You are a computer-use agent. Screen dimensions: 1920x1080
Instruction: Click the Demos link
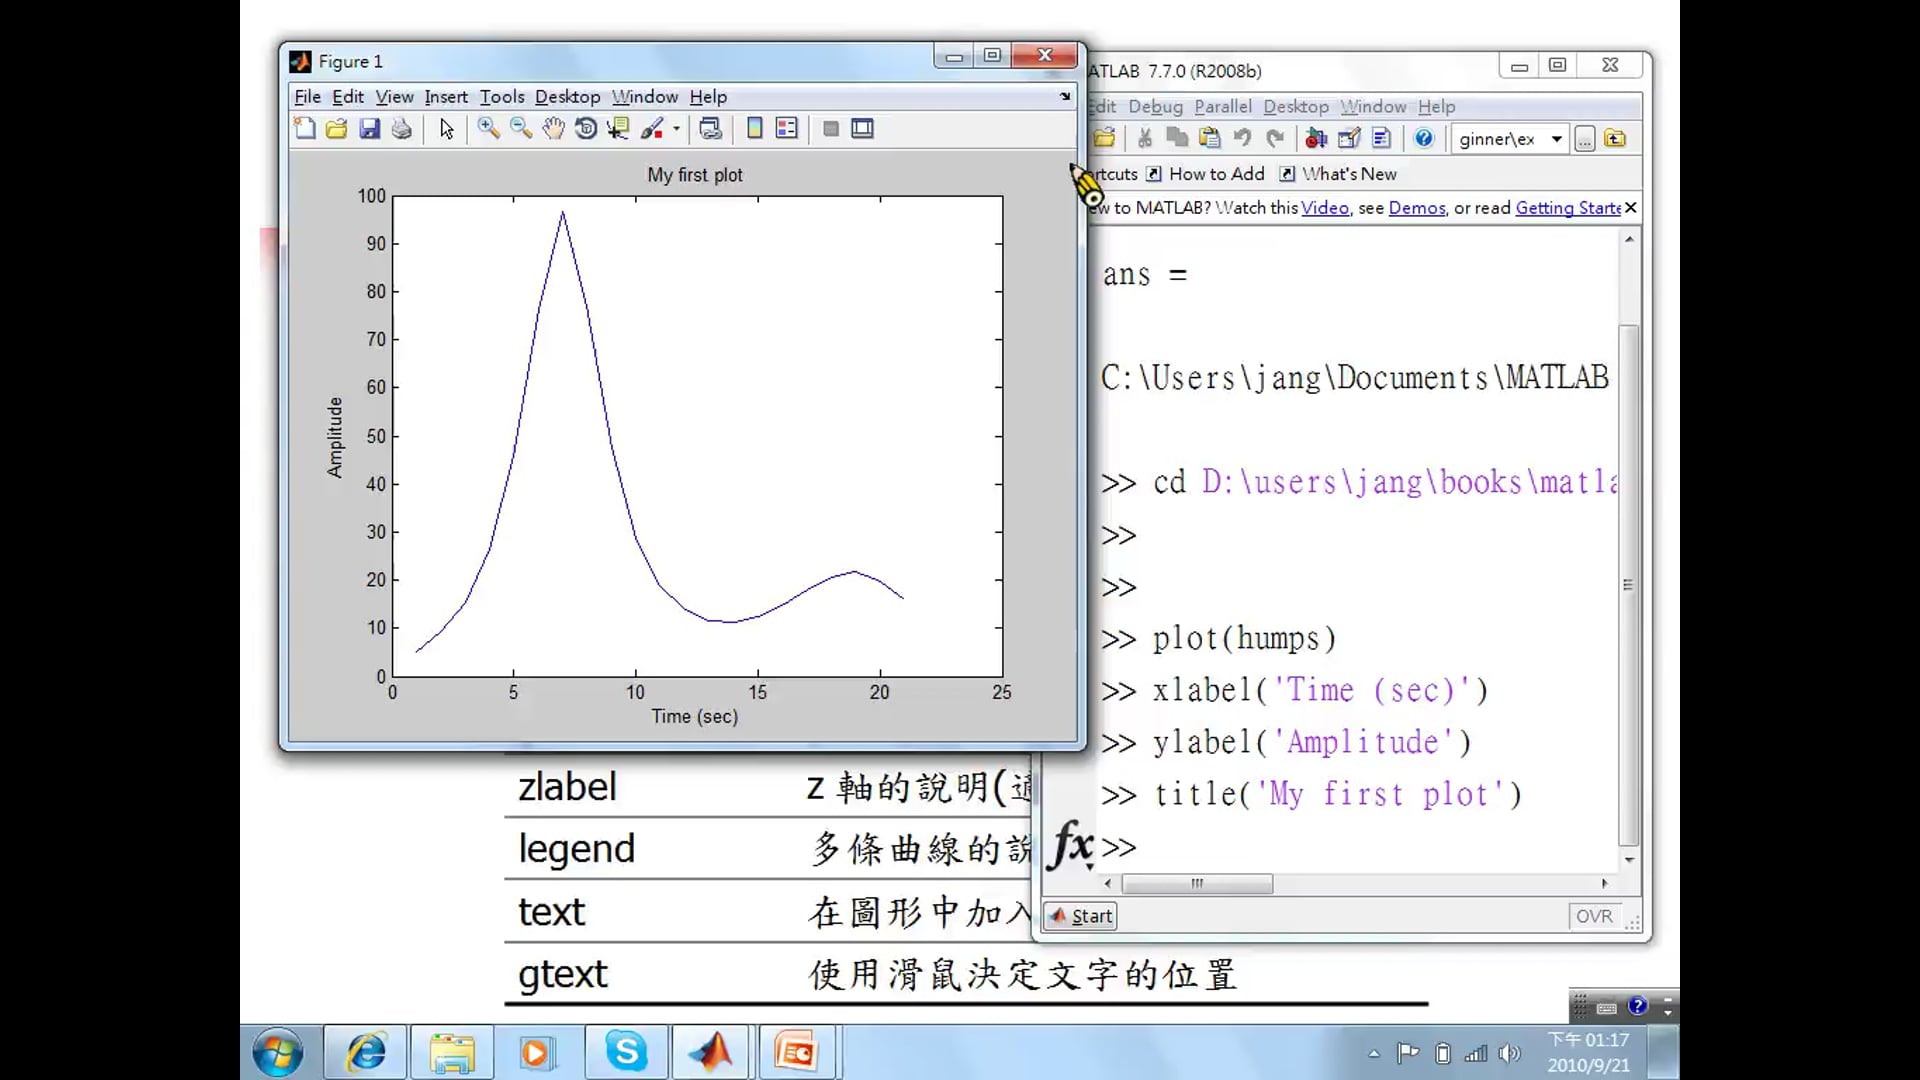pos(1416,208)
